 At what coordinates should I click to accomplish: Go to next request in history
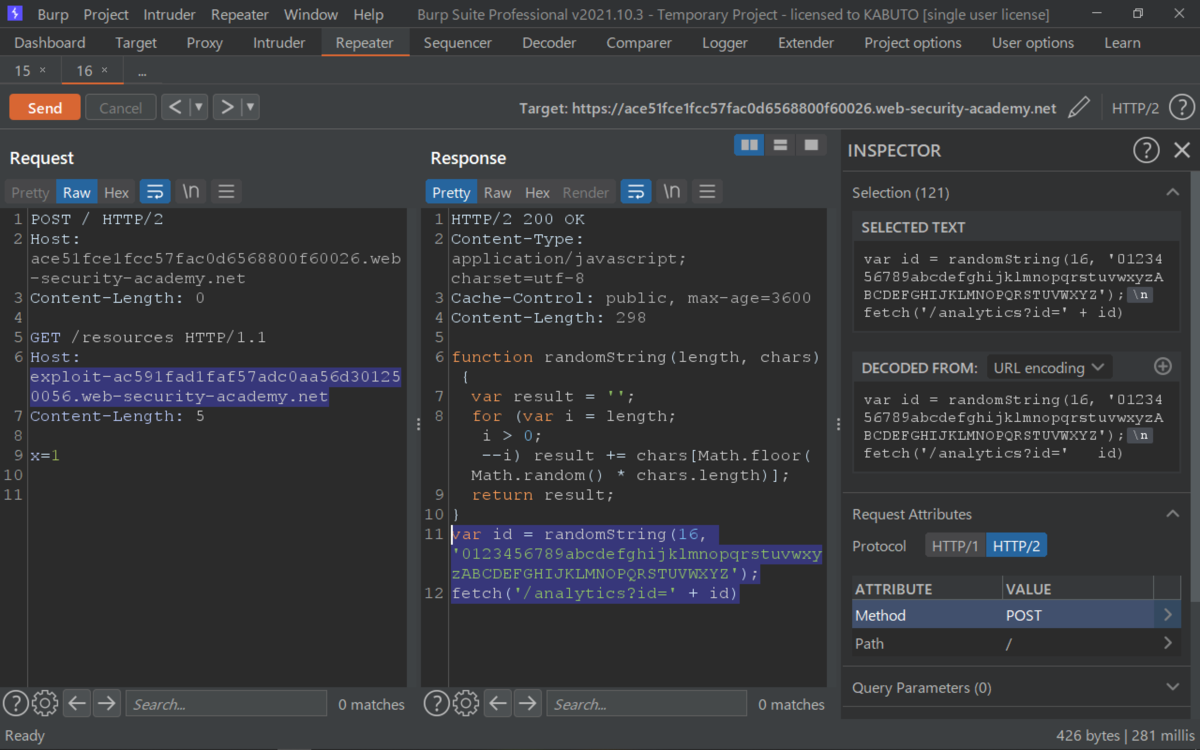pyautogui.click(x=228, y=107)
